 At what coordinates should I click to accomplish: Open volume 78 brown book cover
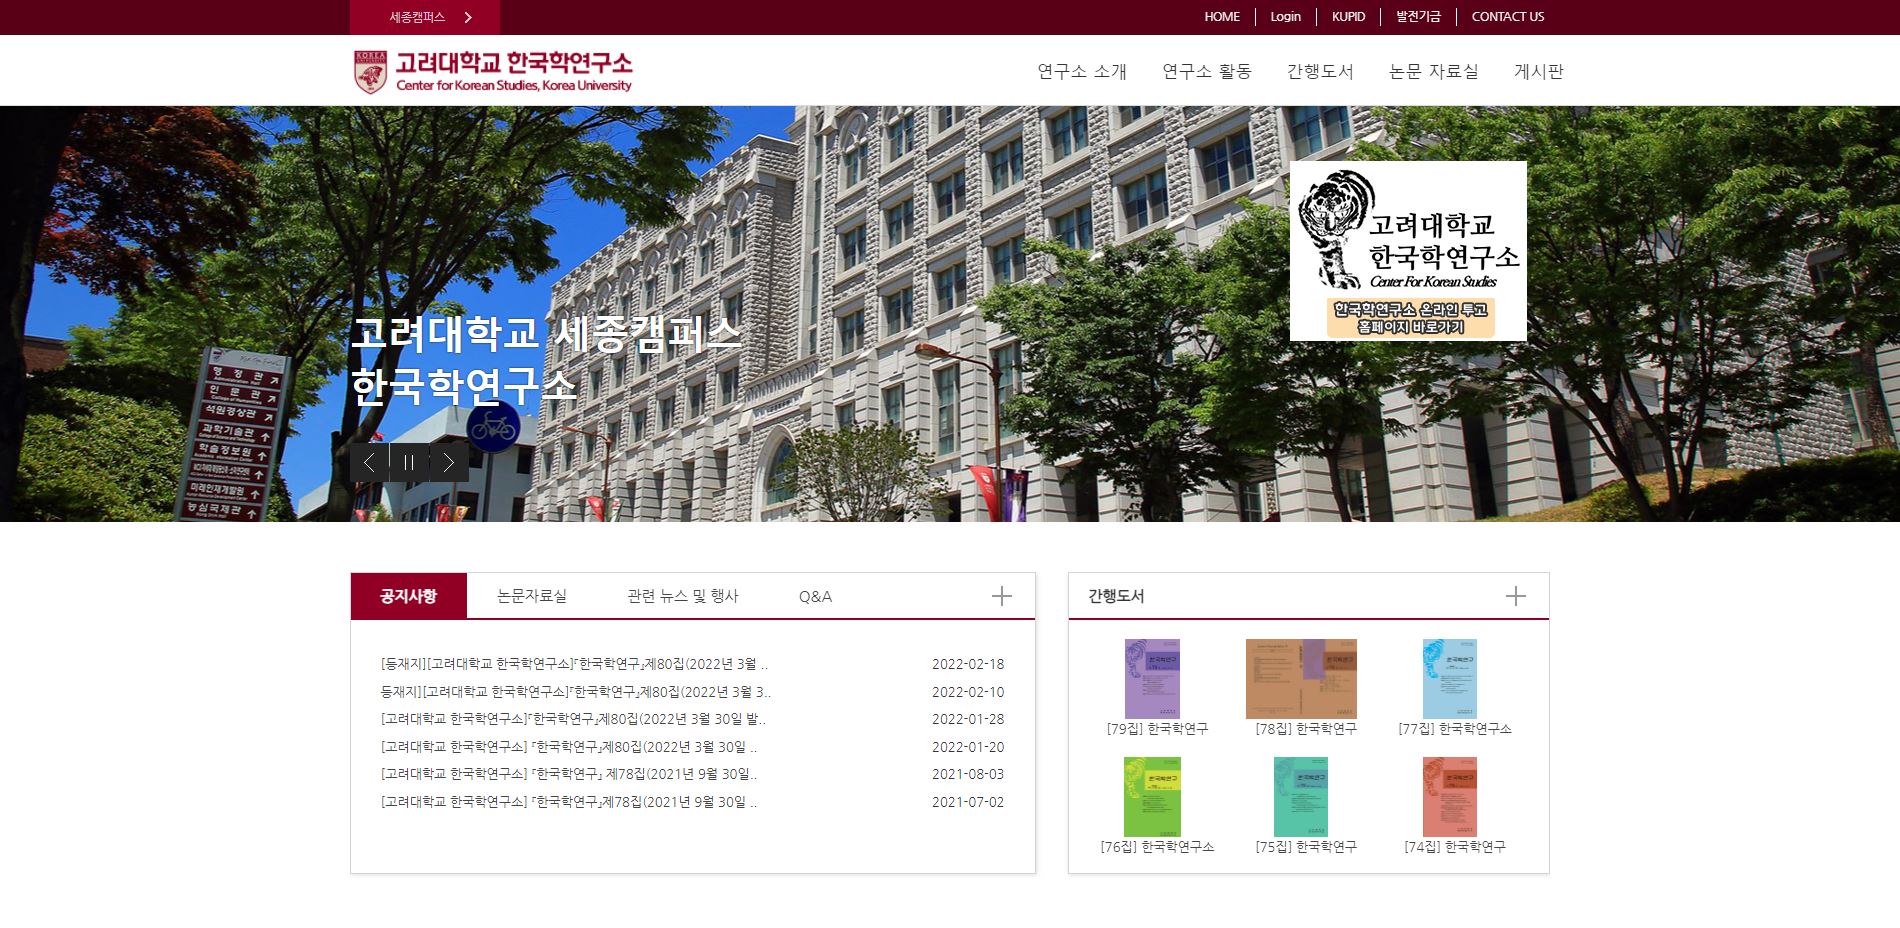click(1301, 678)
